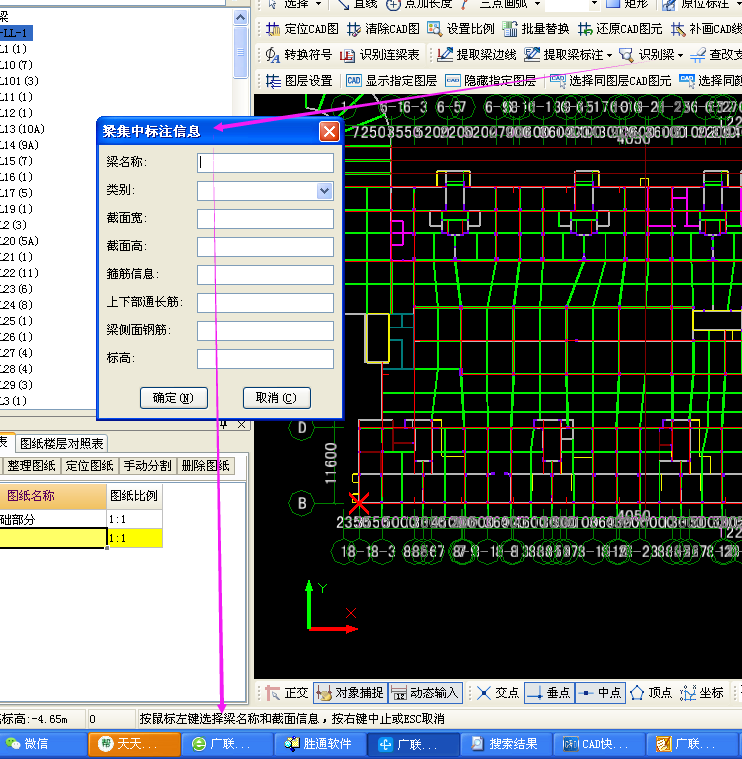
Task: Click 还原CAD图元 icon
Action: 585,29
